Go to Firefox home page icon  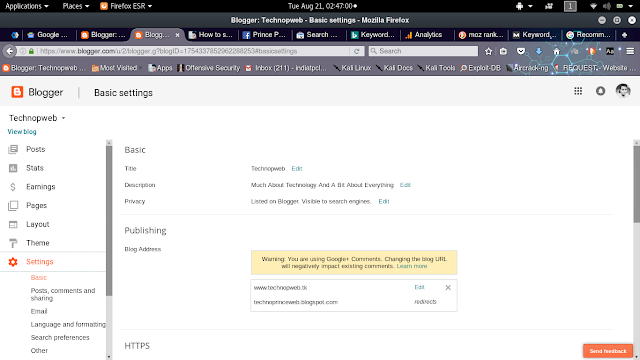click(556, 51)
